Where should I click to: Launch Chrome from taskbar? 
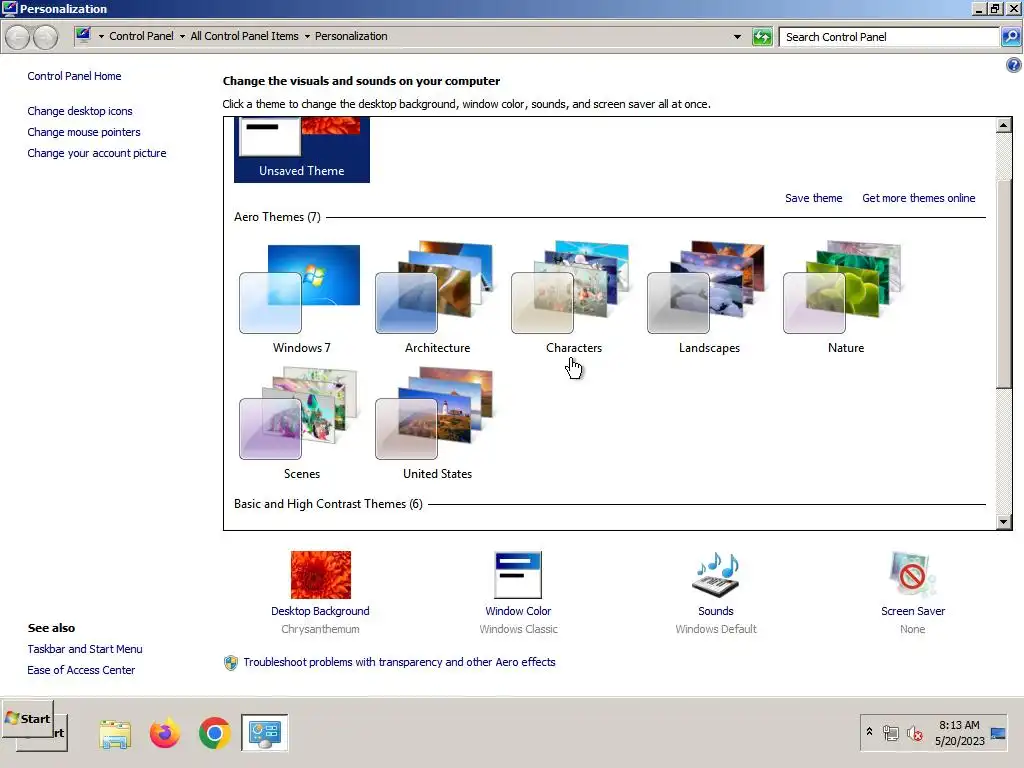(215, 733)
